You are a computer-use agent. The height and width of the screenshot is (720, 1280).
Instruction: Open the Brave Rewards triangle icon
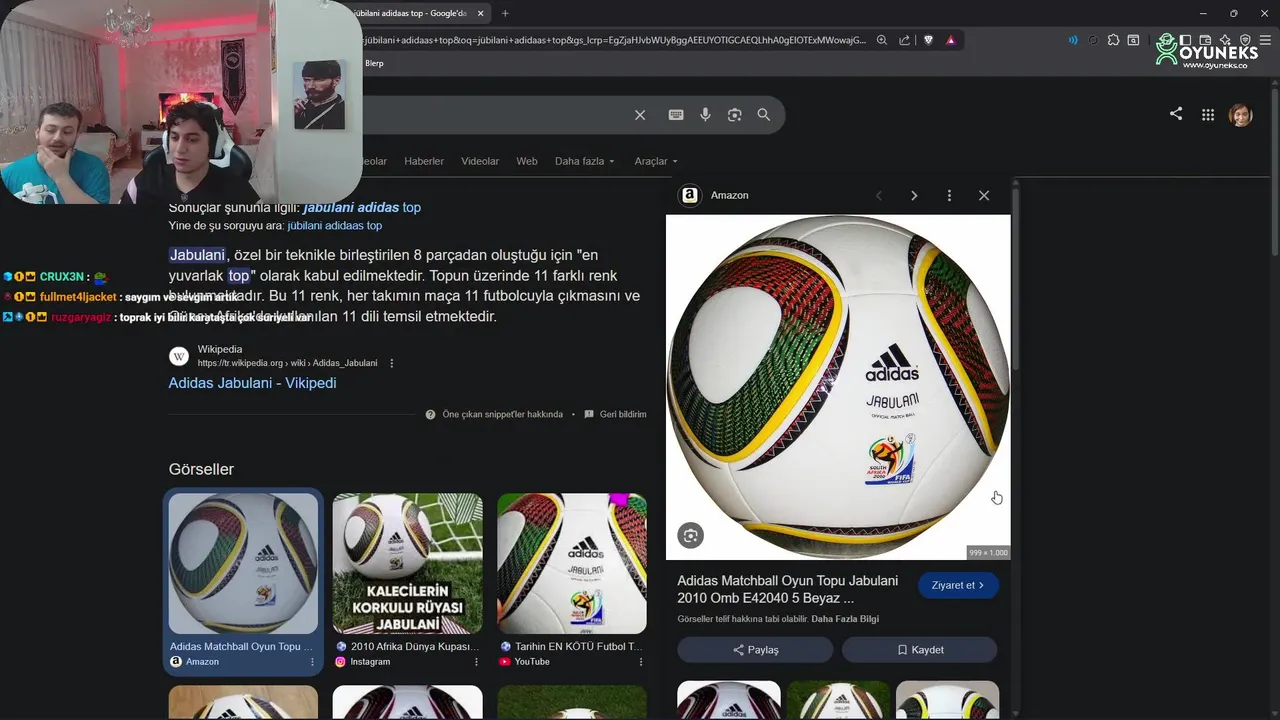click(950, 40)
